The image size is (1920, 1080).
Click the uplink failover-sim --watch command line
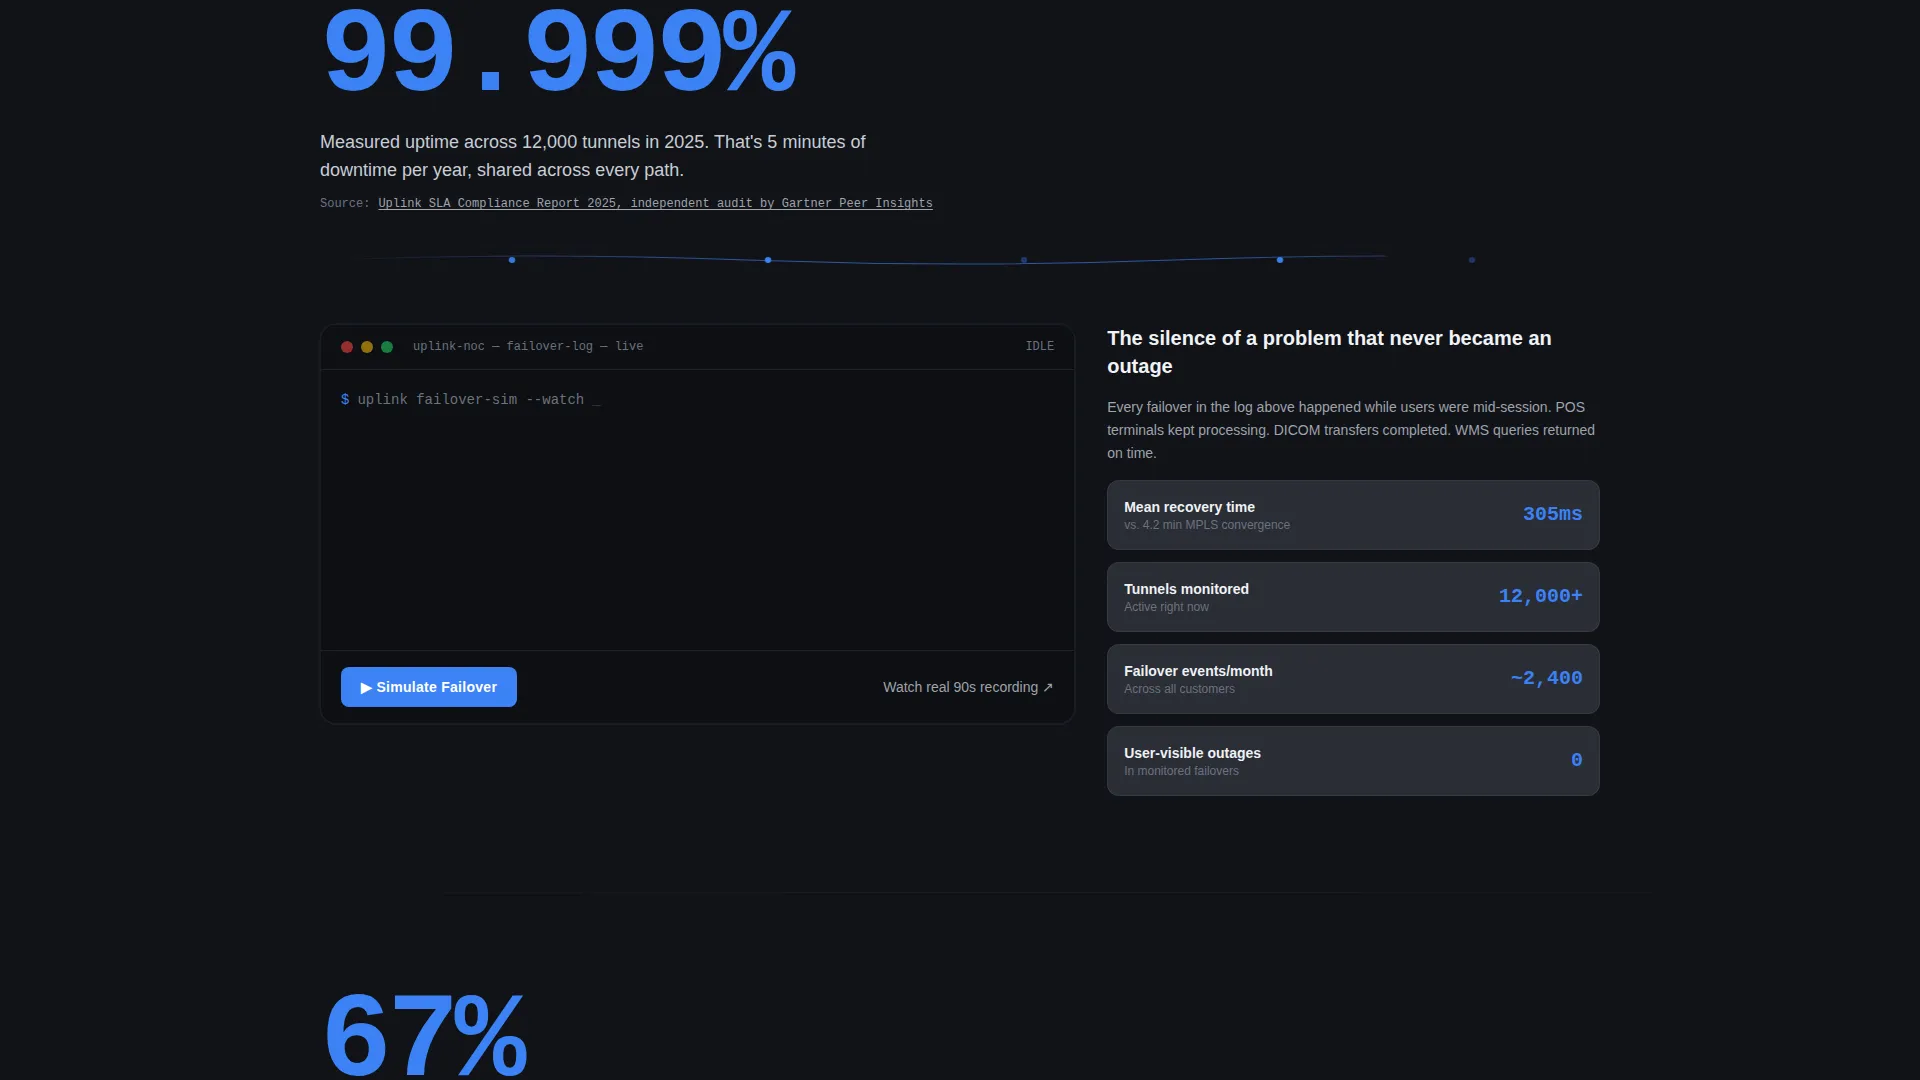pyautogui.click(x=471, y=399)
